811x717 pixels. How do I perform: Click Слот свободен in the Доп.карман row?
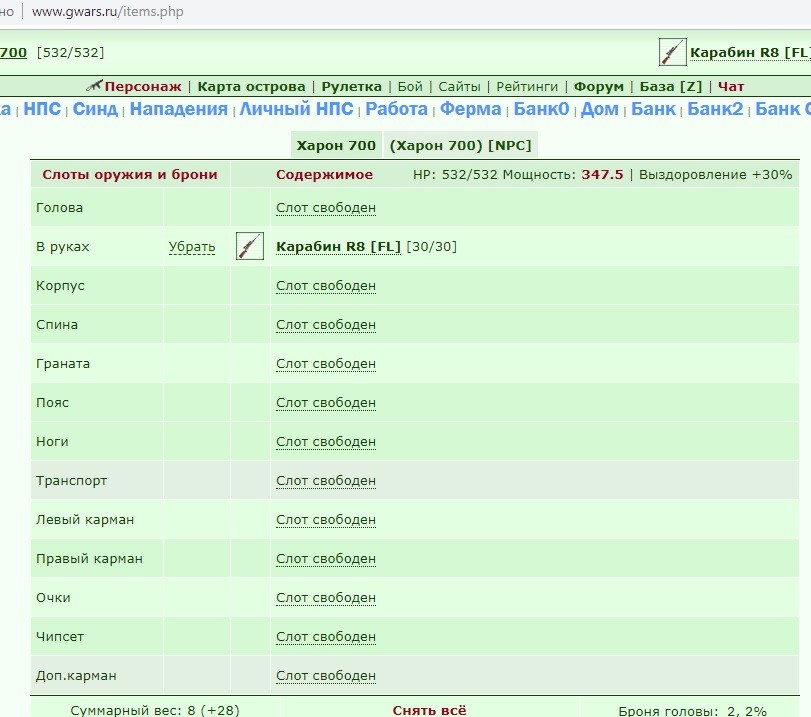[x=326, y=676]
